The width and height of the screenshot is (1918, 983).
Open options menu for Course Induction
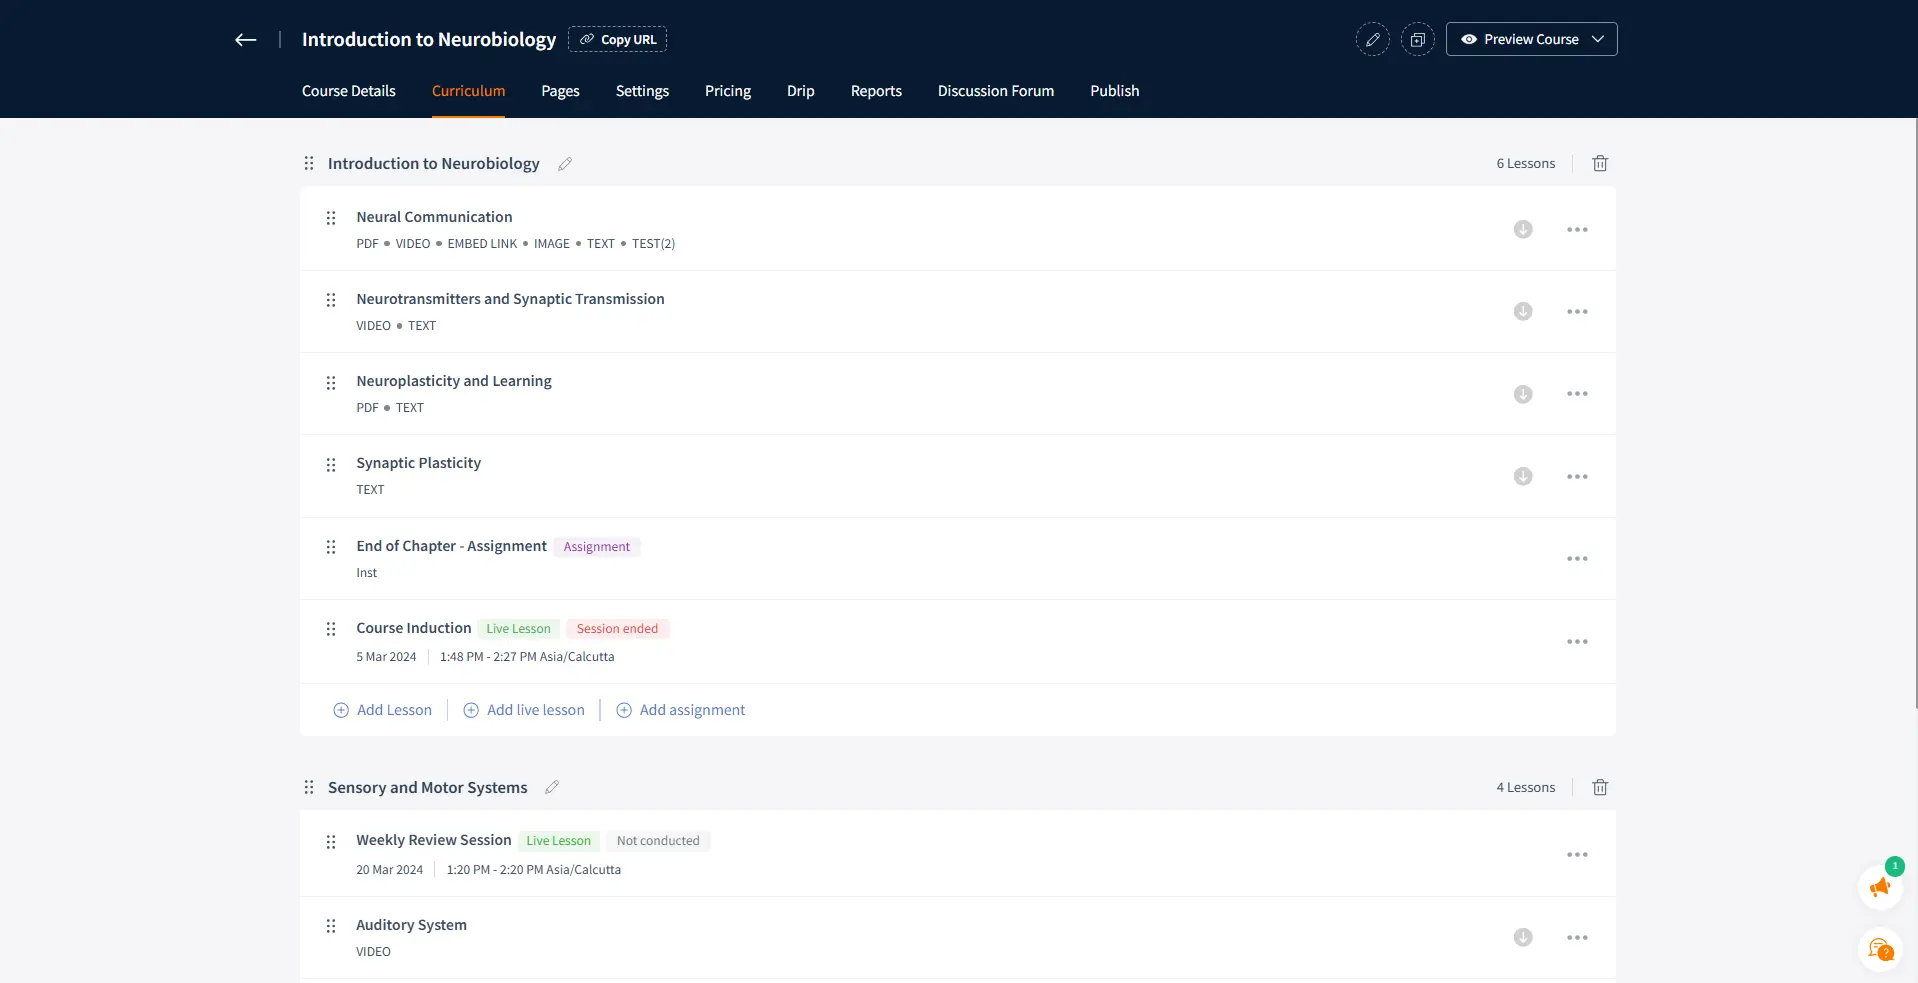1576,642
